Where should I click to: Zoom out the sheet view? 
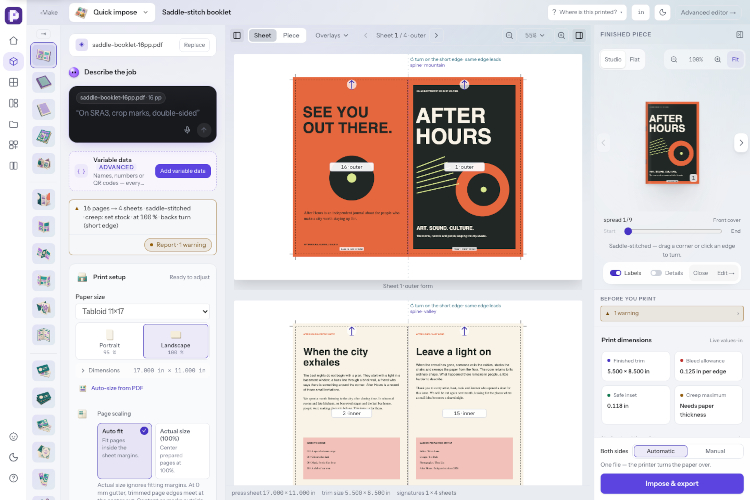click(x=509, y=35)
